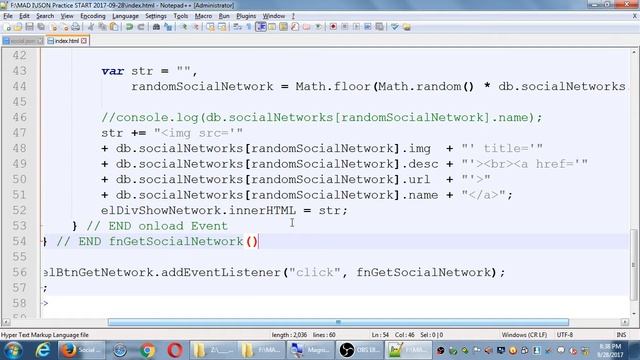Viewport: 640px width, 360px height.
Task: Open the user defined language icon
Action: tap(272, 27)
